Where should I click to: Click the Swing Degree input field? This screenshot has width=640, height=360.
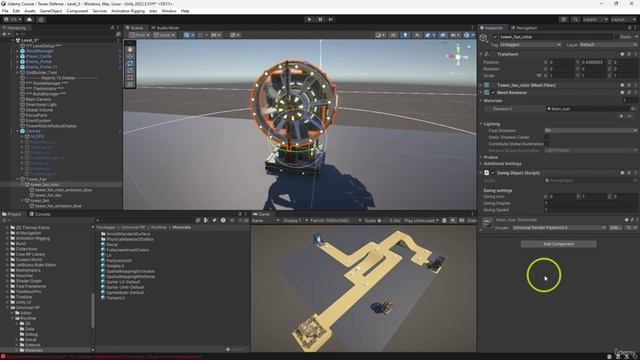tap(591, 203)
